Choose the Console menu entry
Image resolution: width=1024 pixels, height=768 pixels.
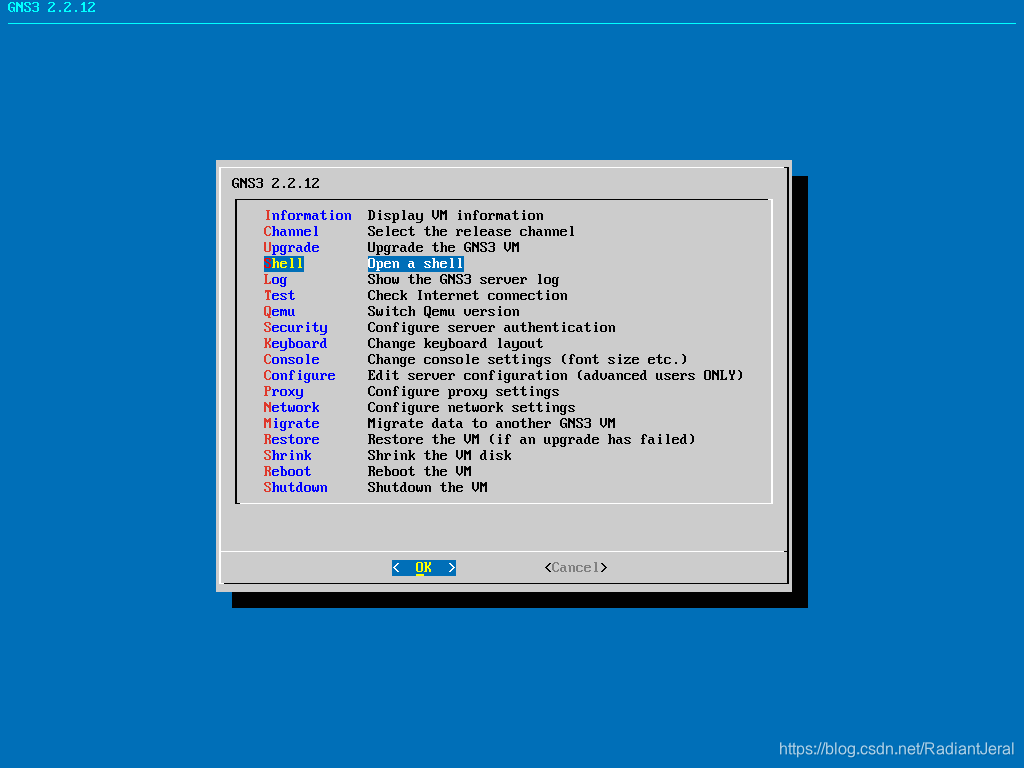291,360
